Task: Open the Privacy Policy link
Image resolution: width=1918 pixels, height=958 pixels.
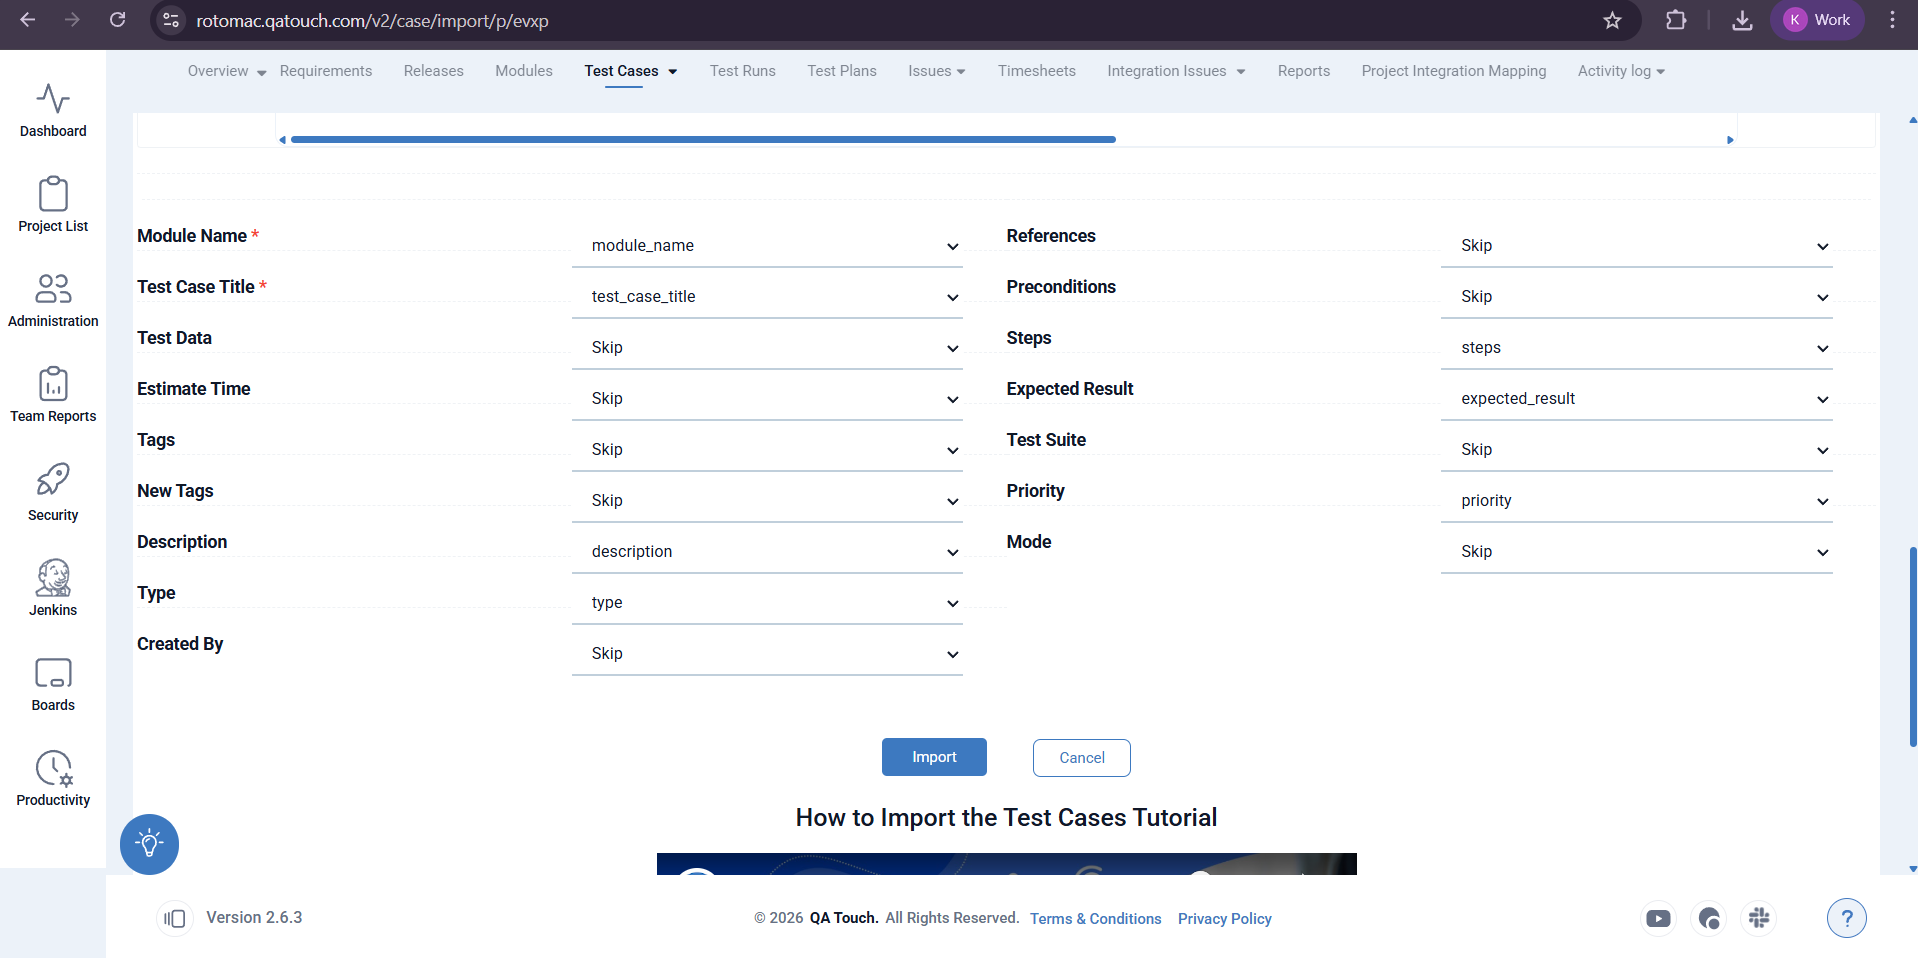Action: [x=1224, y=919]
